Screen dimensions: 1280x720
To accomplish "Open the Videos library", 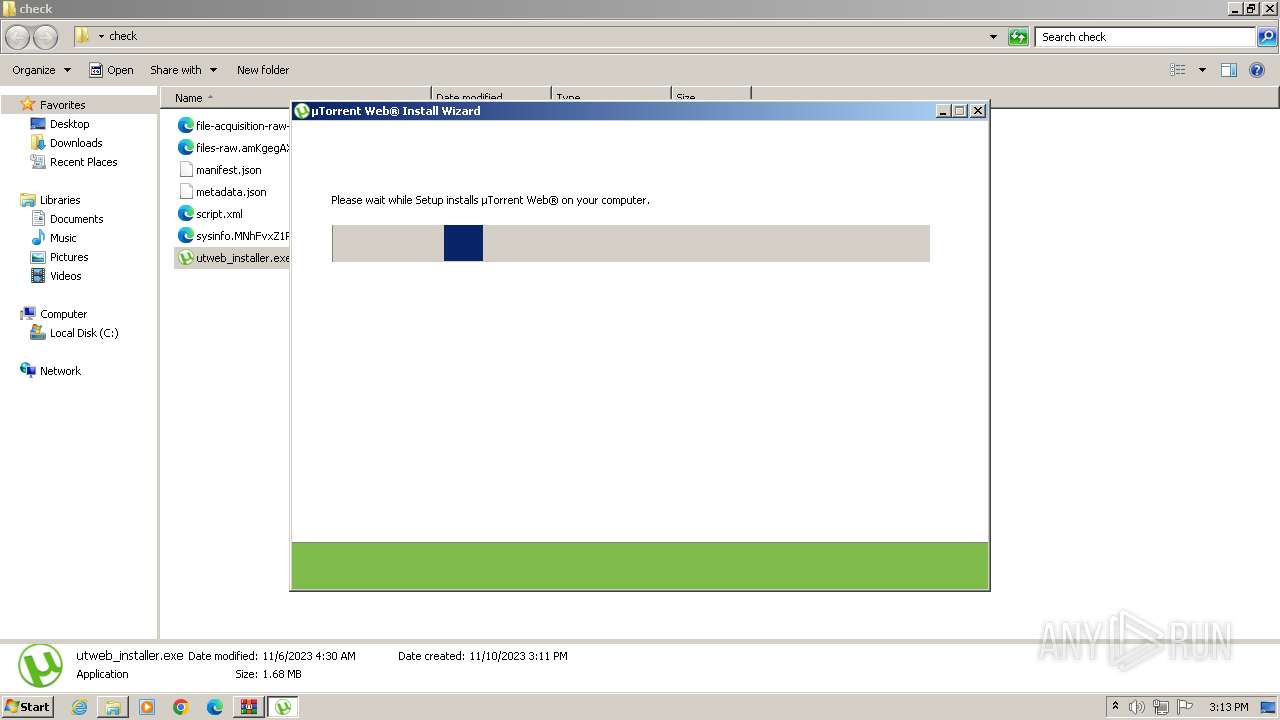I will click(66, 276).
